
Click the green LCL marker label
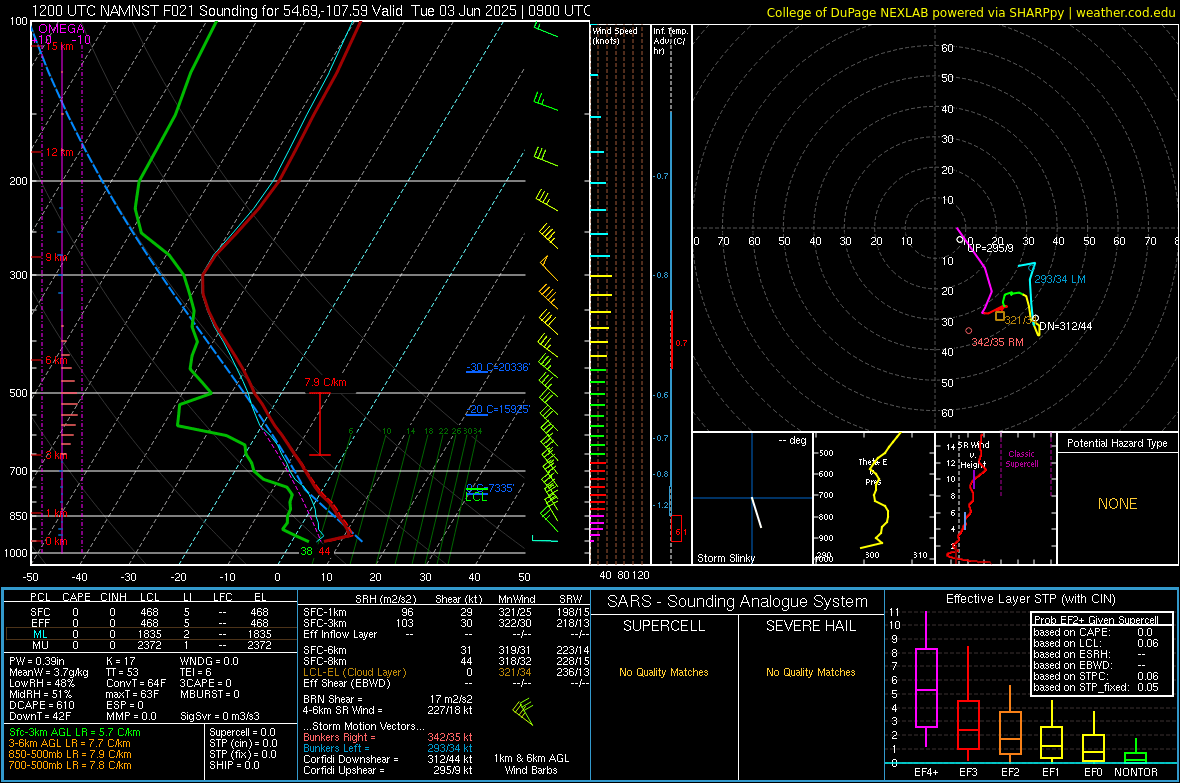(x=476, y=497)
